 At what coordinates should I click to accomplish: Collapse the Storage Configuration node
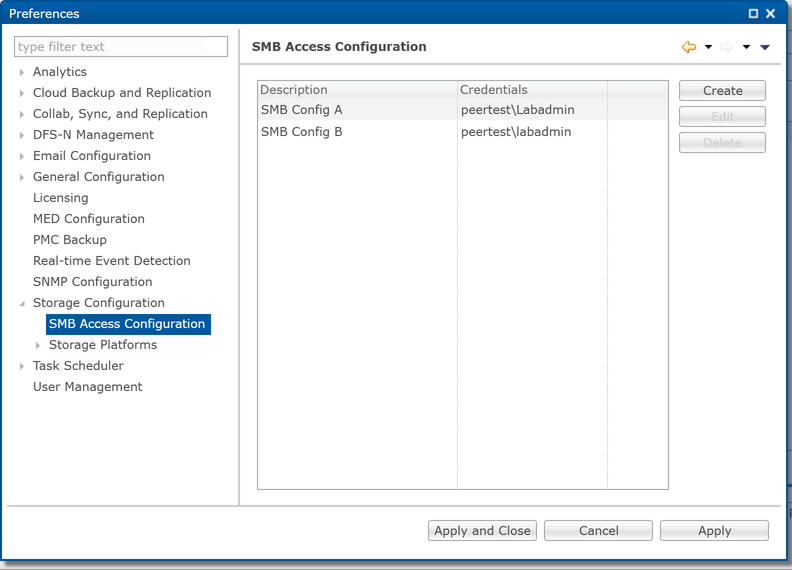(22, 303)
